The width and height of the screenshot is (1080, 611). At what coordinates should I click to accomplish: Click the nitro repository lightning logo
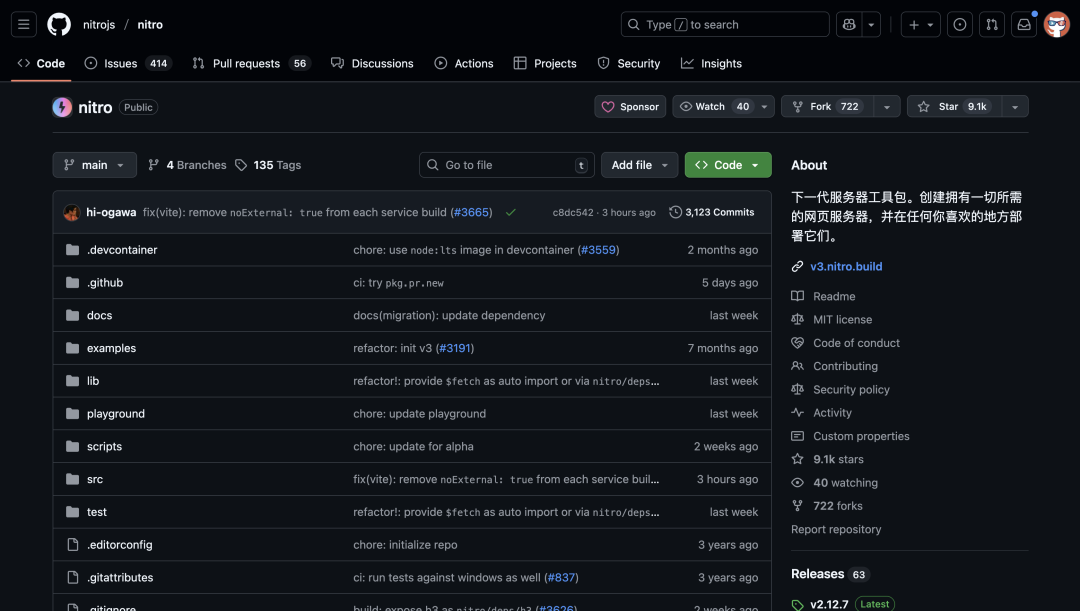pos(62,107)
